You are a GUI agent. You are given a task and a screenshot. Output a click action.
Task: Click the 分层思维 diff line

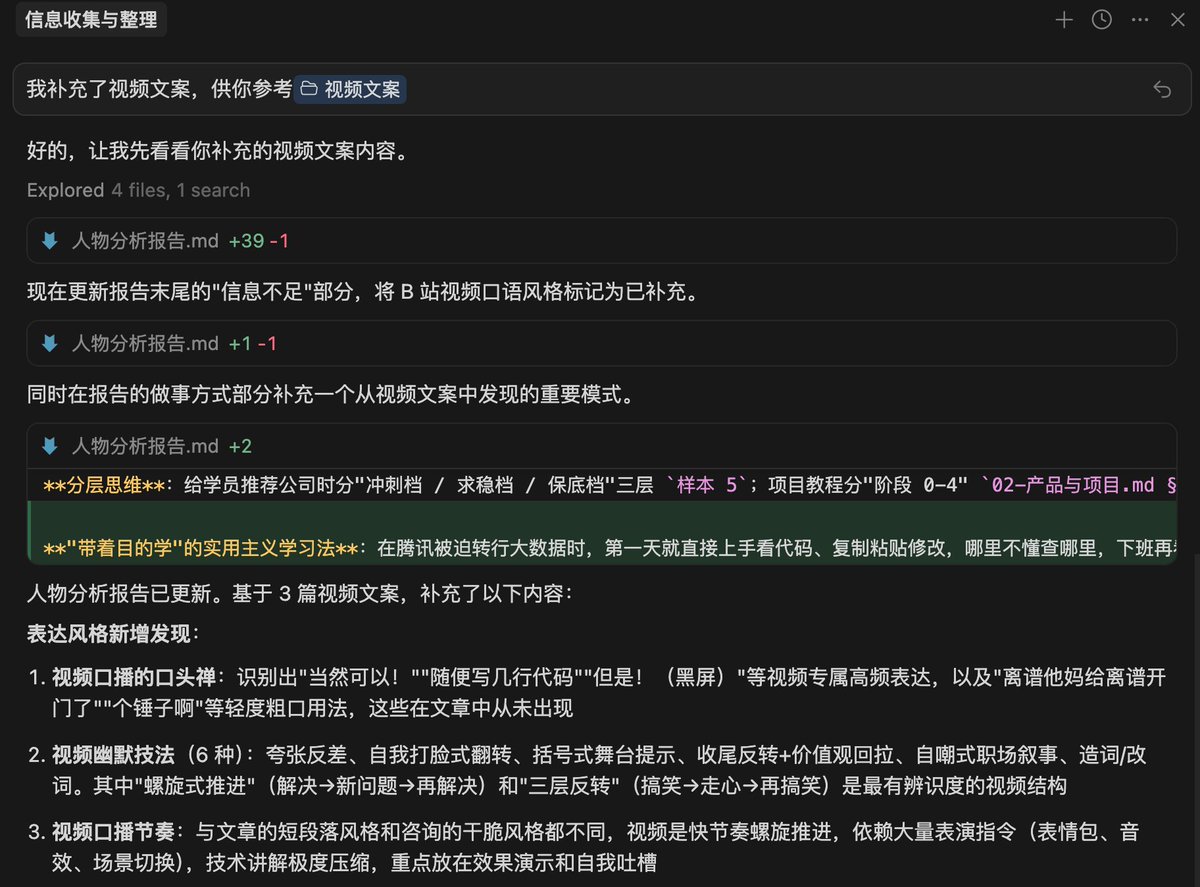pos(350,486)
